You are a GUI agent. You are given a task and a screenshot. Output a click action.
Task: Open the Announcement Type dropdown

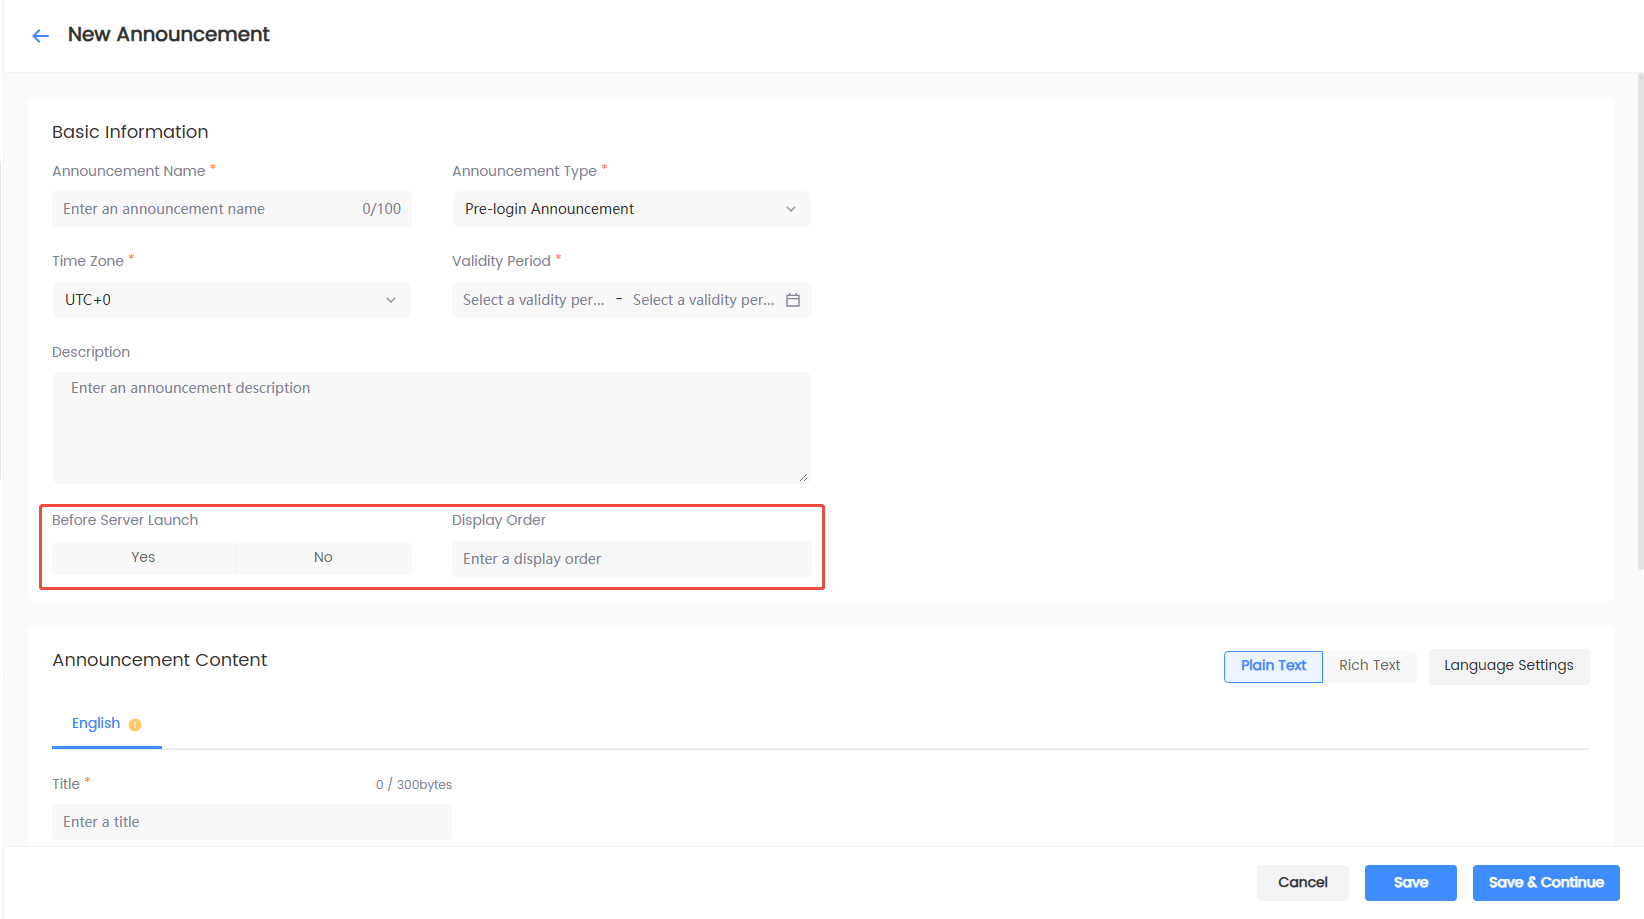tap(631, 209)
